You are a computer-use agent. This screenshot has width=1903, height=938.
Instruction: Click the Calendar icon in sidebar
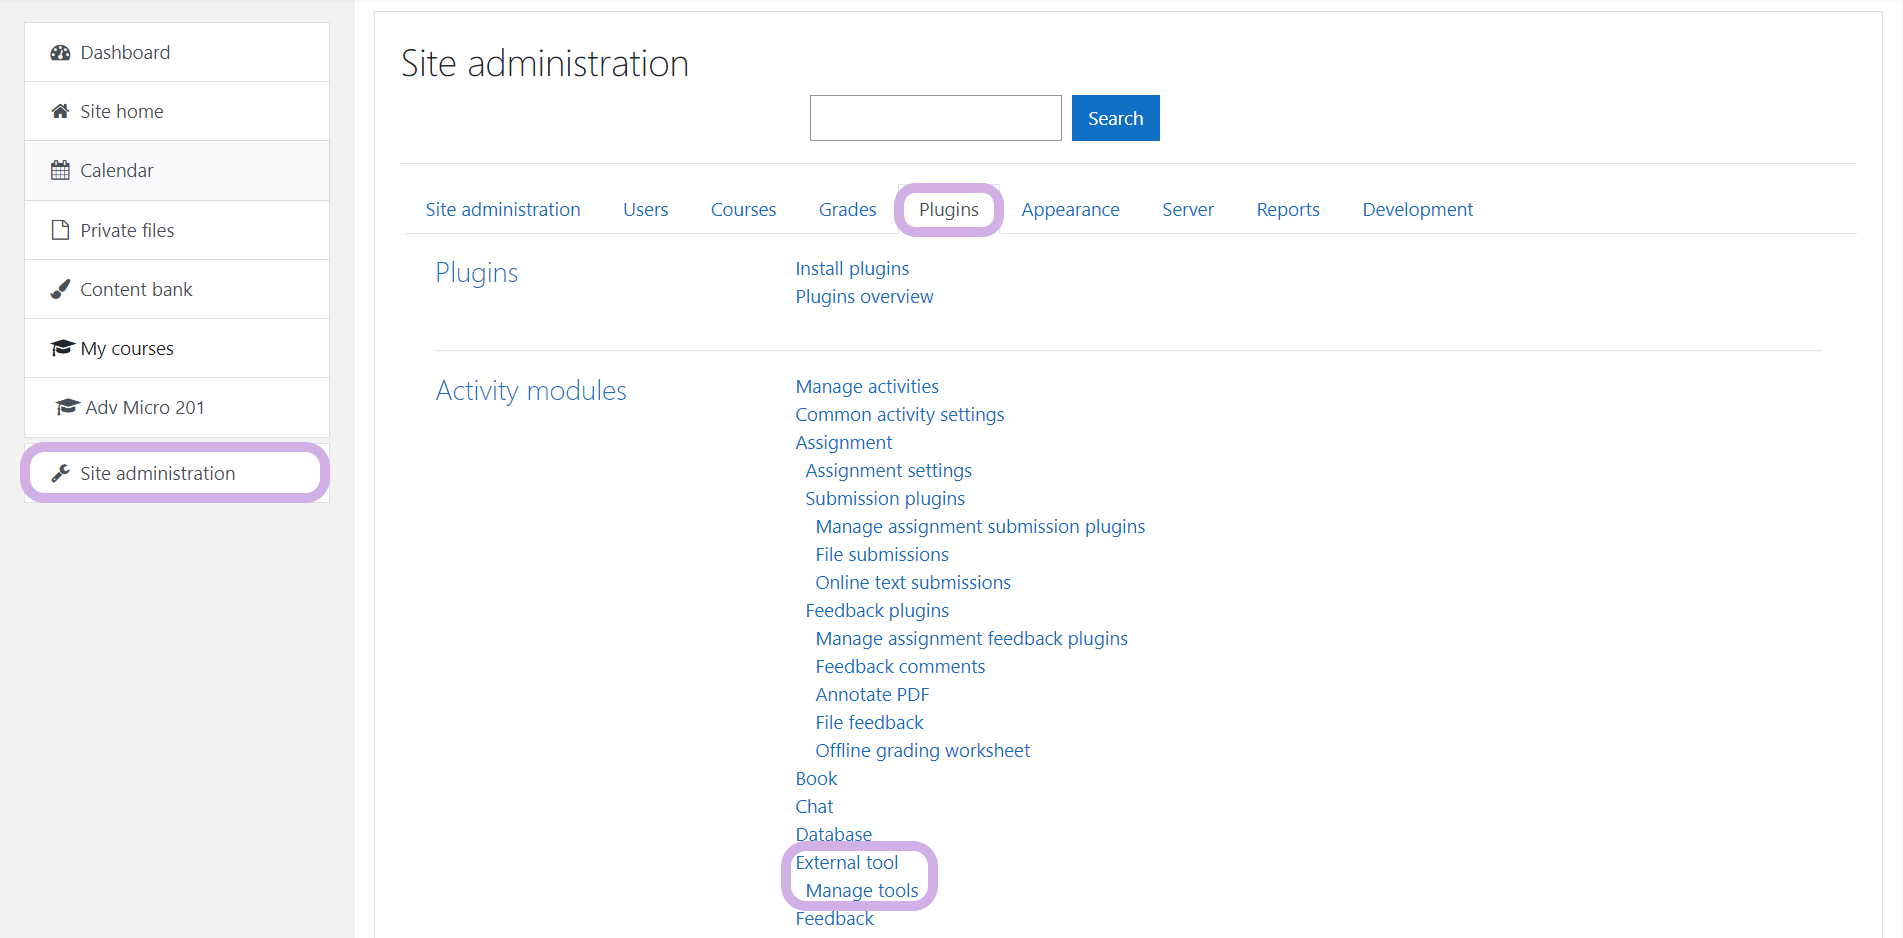point(60,171)
